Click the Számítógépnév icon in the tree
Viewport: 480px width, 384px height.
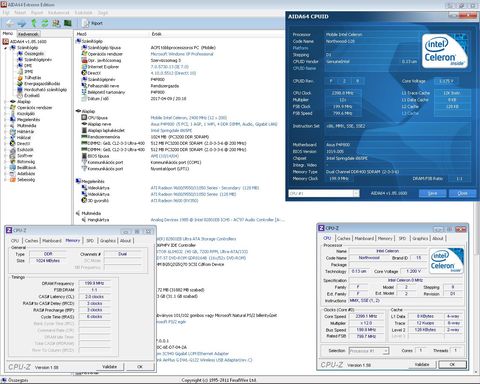click(x=20, y=60)
